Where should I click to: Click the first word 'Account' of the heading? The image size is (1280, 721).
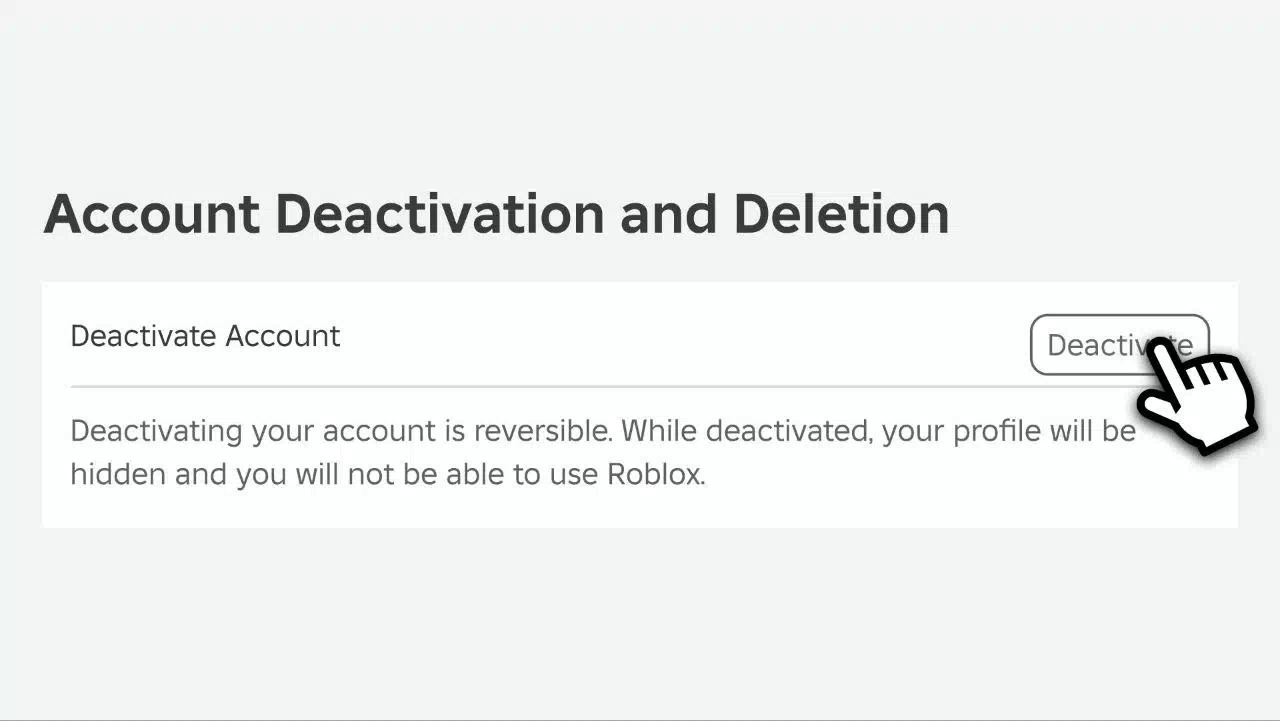click(152, 214)
